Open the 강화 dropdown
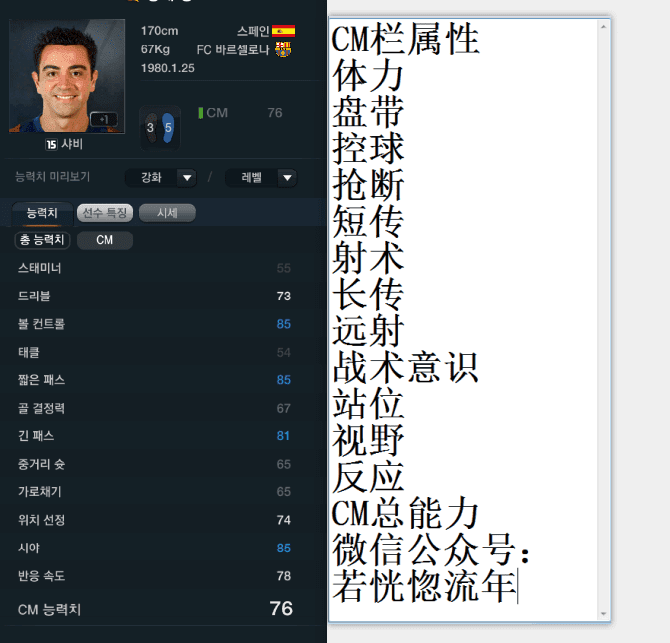 (161, 178)
